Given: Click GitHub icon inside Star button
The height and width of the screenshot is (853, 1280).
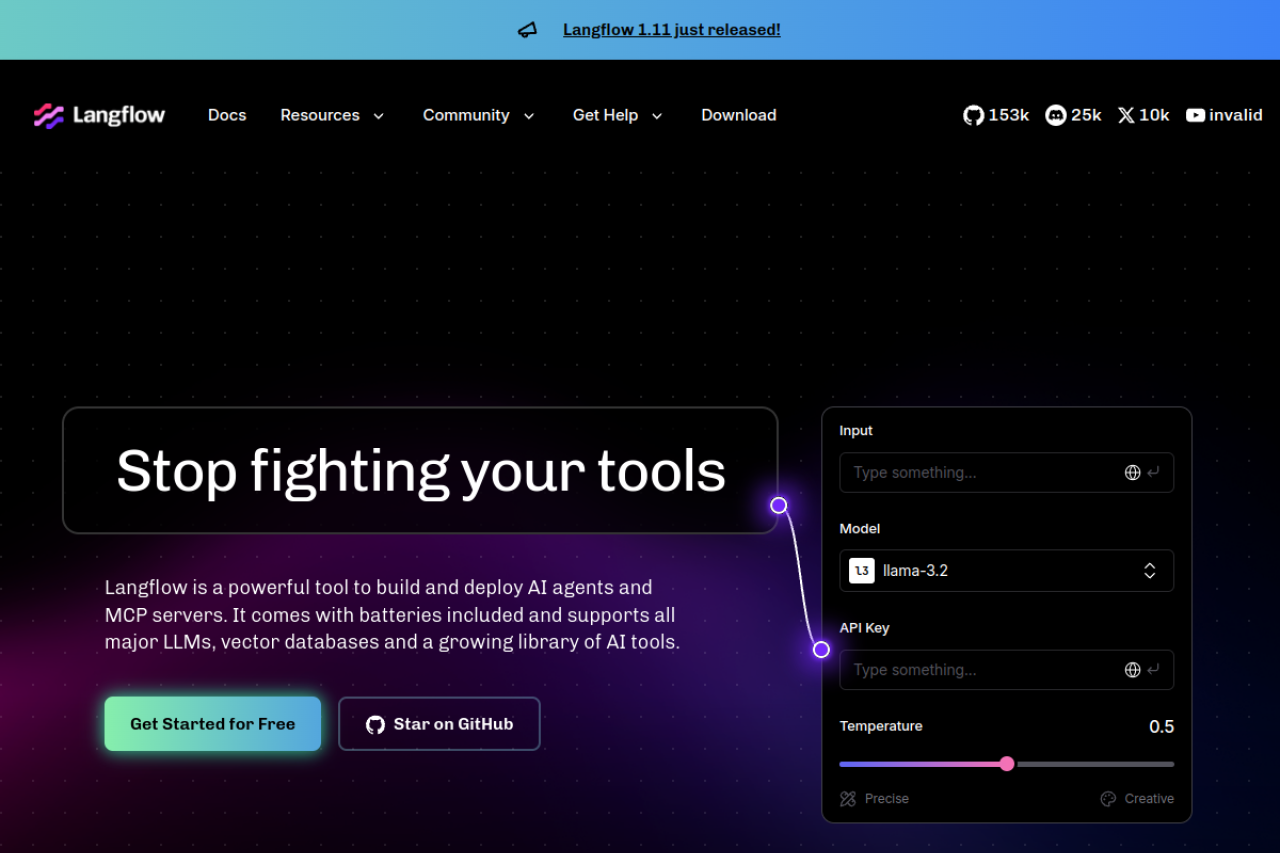Looking at the screenshot, I should (375, 725).
